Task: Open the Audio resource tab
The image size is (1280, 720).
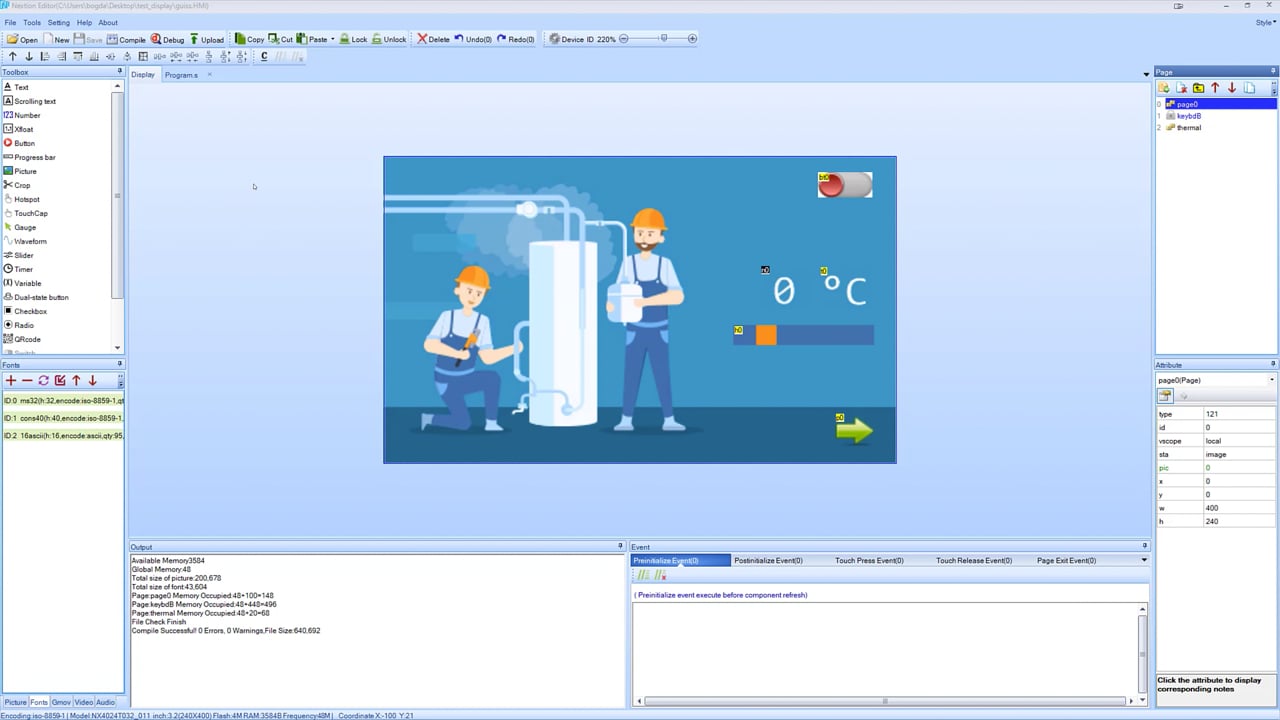Action: point(105,702)
